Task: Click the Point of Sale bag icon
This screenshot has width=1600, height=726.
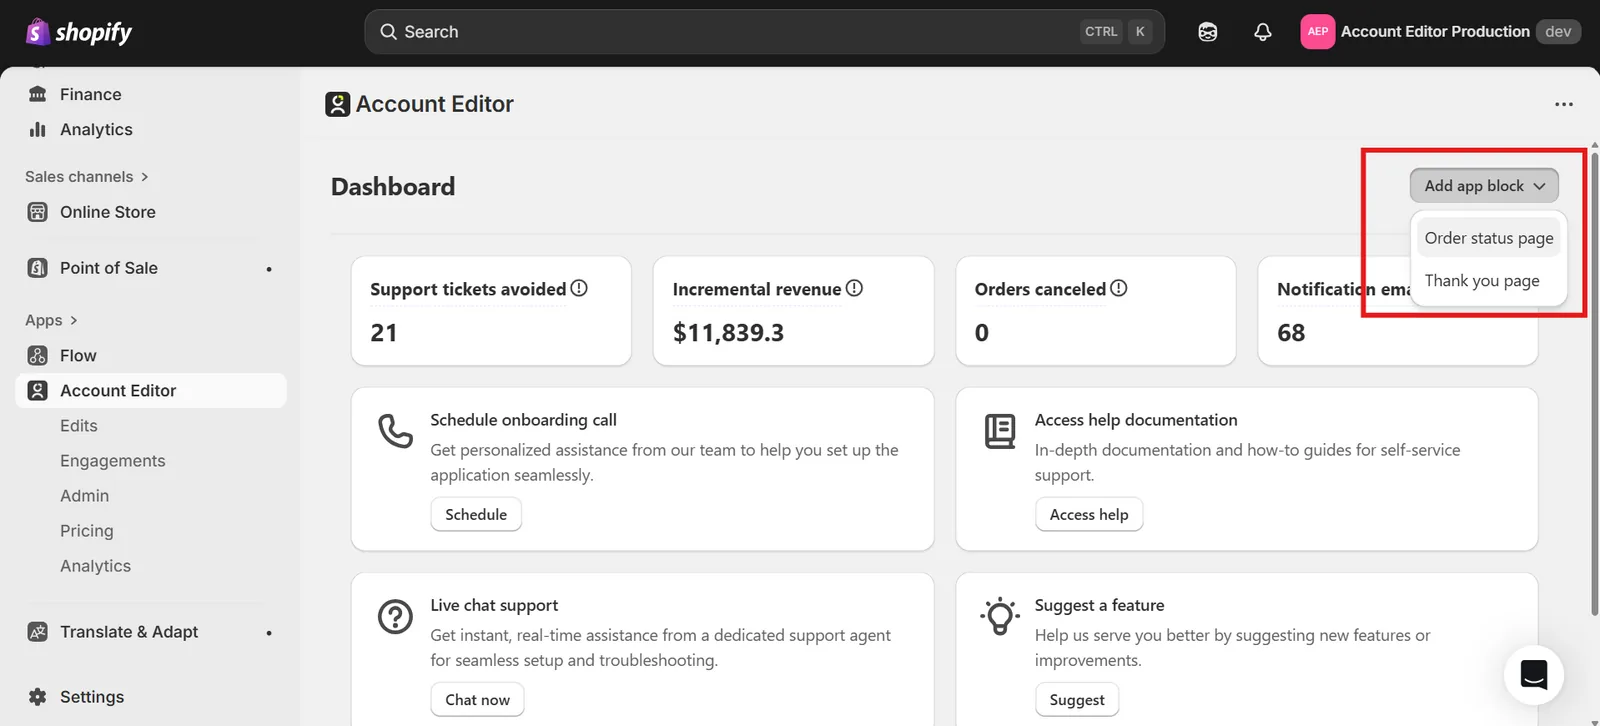Action: [x=38, y=268]
